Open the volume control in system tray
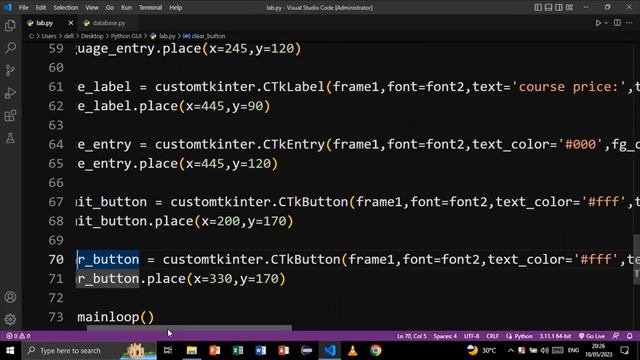This screenshot has height=360, width=640. (x=545, y=351)
